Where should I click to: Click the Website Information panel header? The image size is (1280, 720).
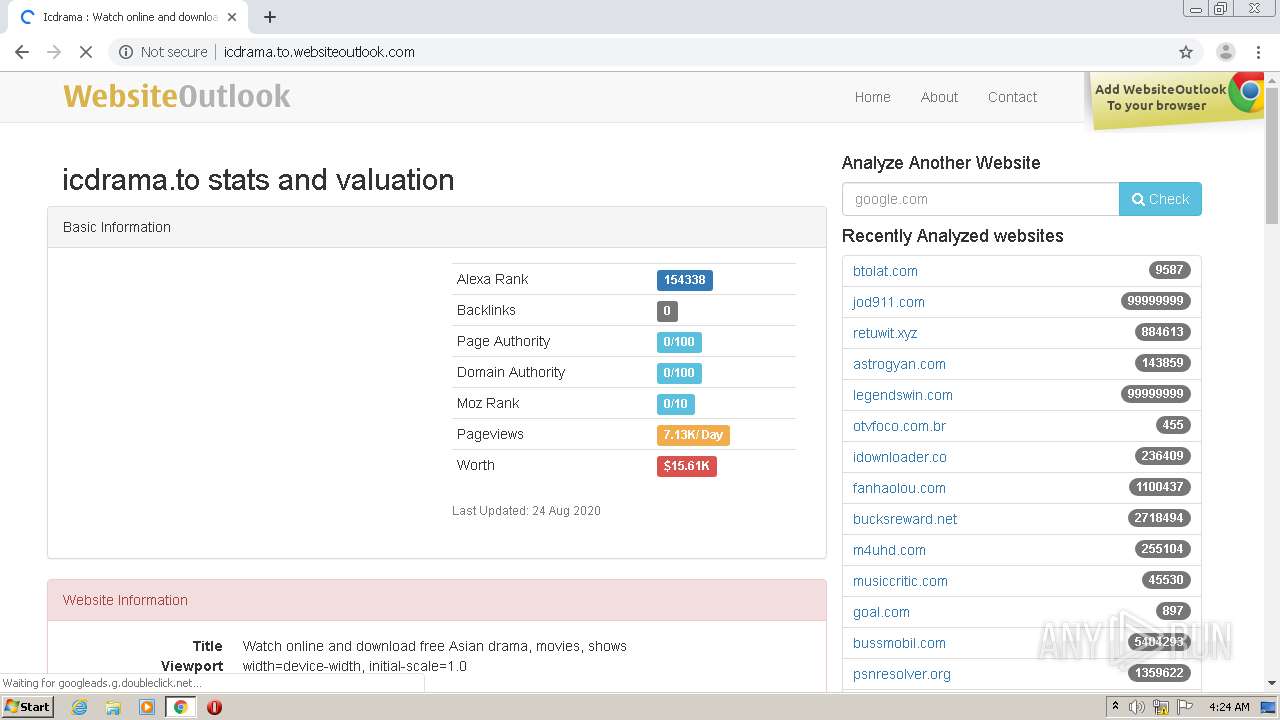(x=437, y=600)
